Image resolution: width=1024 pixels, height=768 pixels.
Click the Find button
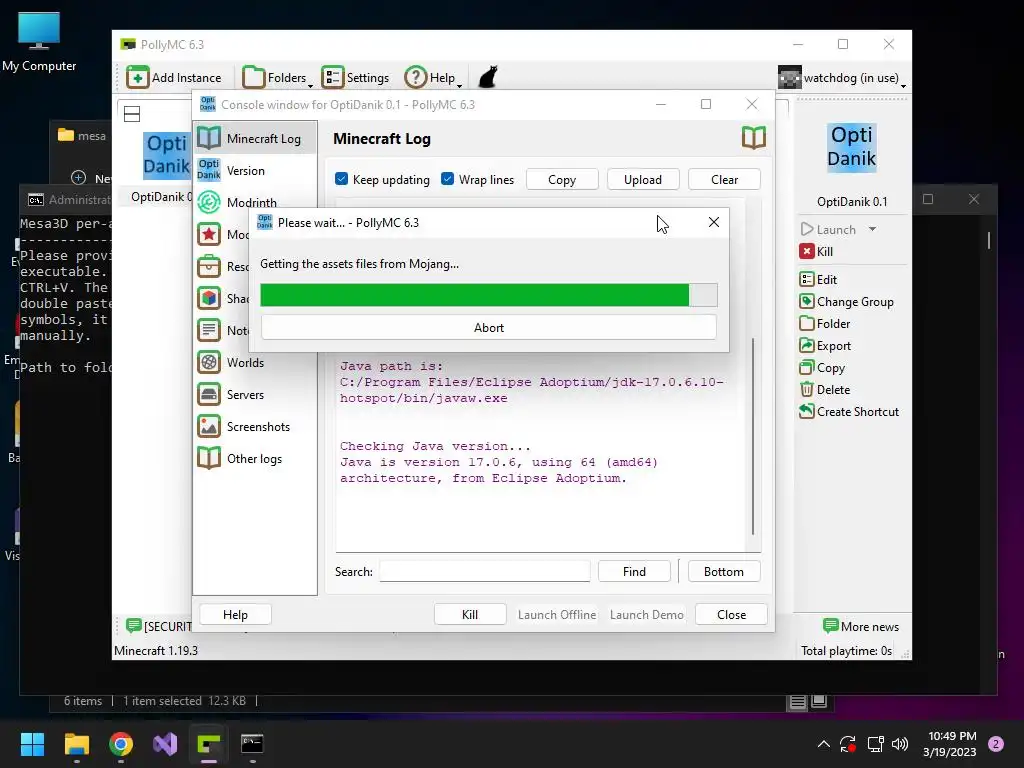click(634, 571)
